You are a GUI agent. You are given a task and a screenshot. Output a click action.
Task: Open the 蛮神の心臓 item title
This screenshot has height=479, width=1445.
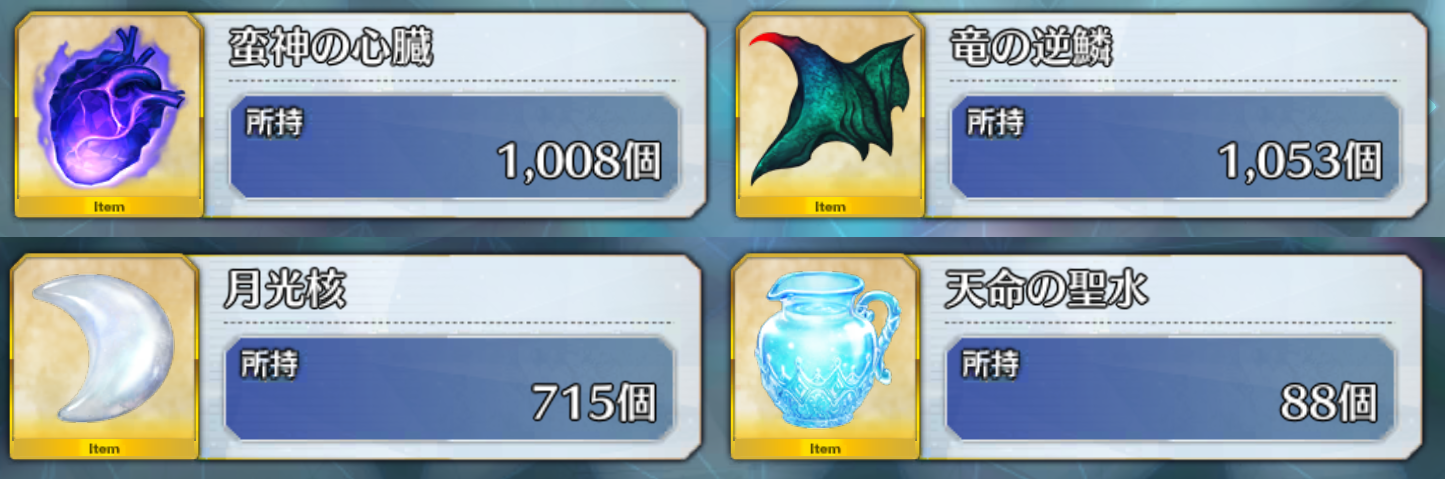(x=331, y=48)
